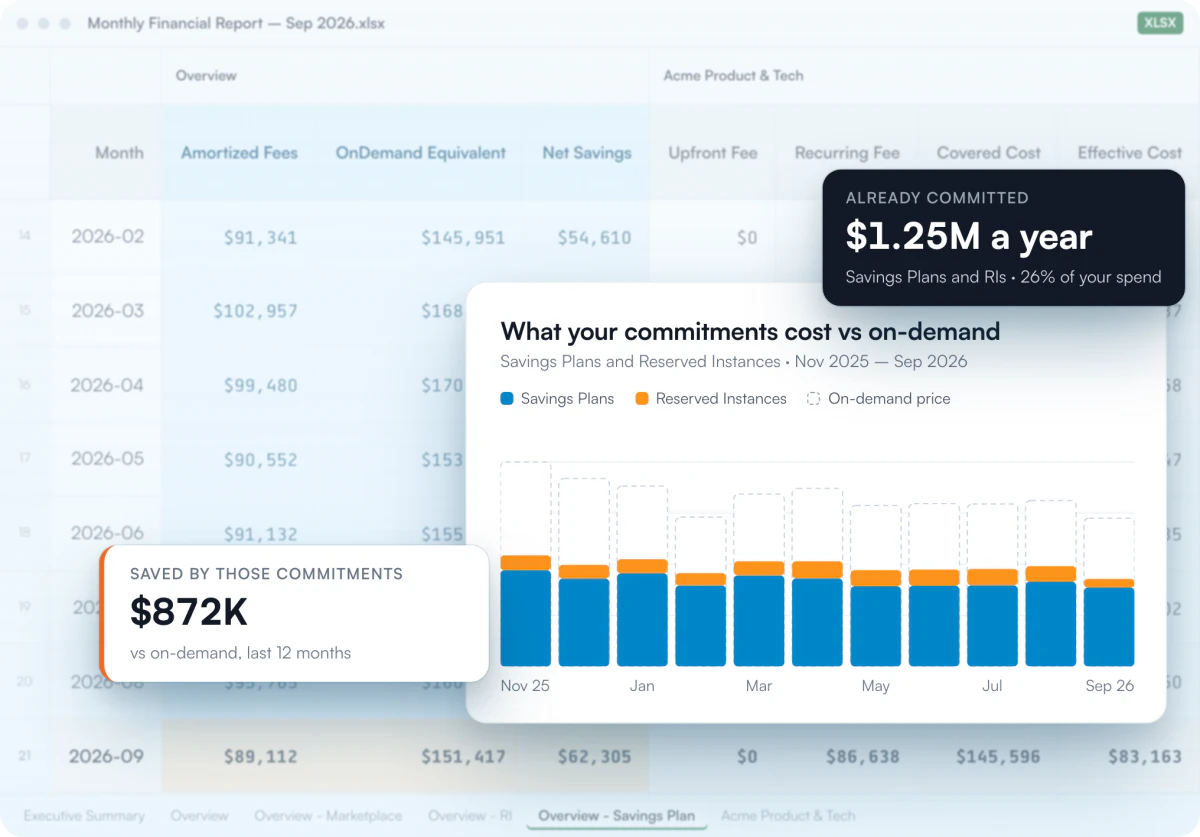Click the XLSX file type badge
Screen dimensions: 1200x837
(x=1160, y=23)
